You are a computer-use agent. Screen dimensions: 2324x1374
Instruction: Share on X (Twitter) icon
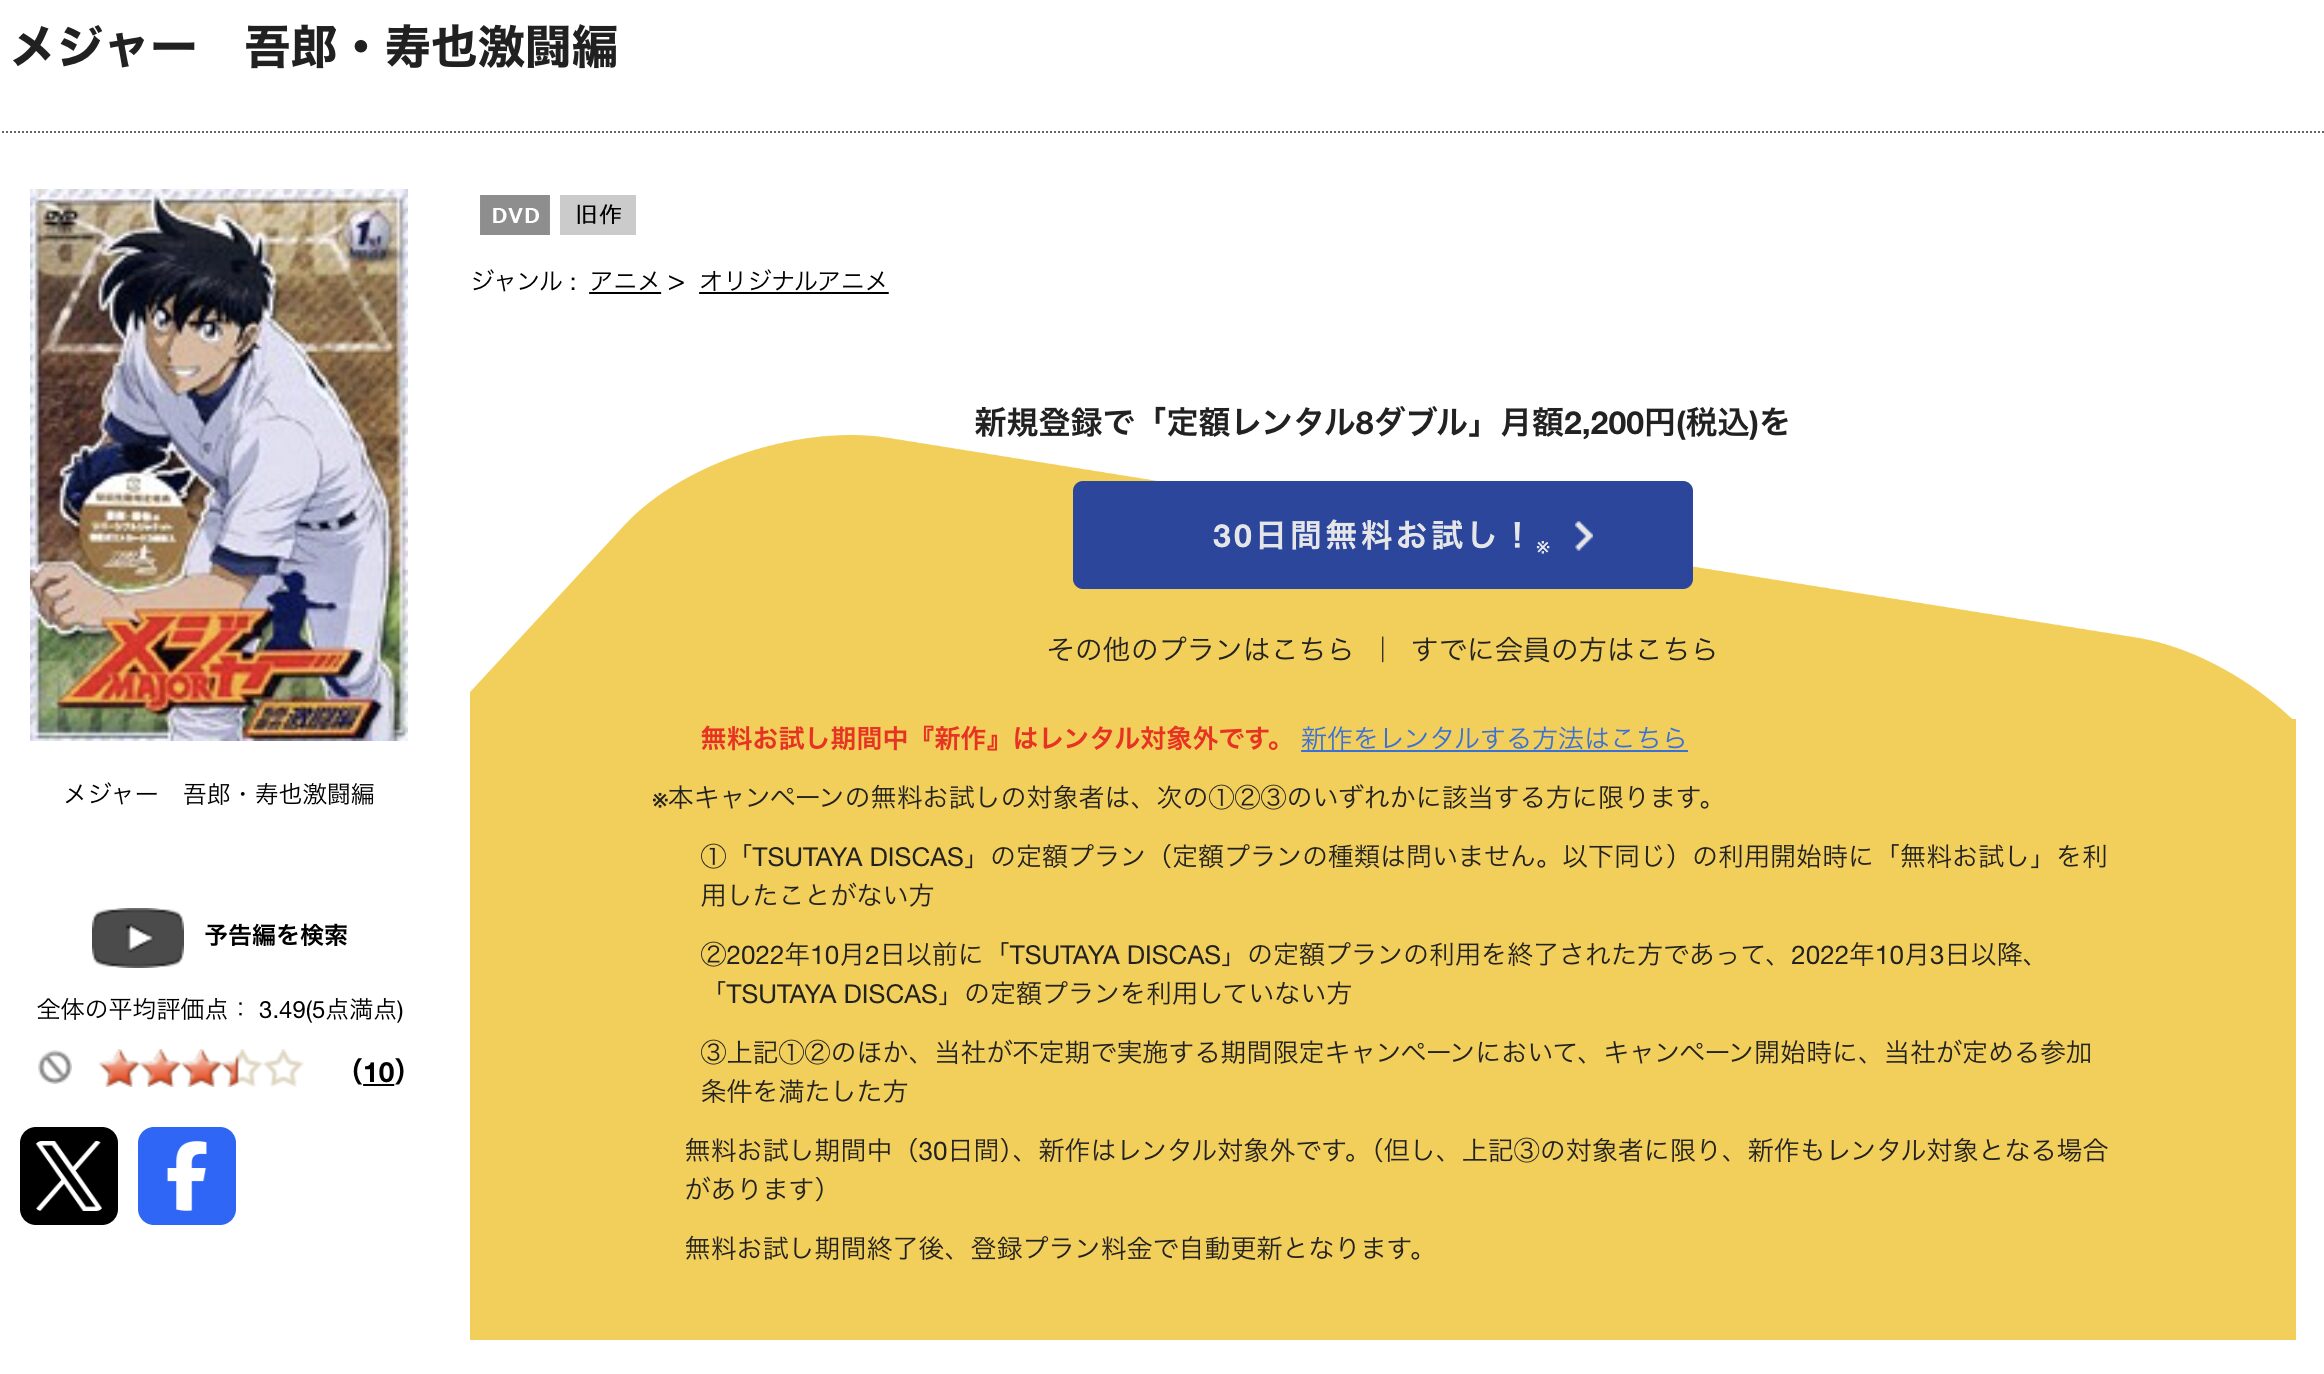[x=69, y=1175]
